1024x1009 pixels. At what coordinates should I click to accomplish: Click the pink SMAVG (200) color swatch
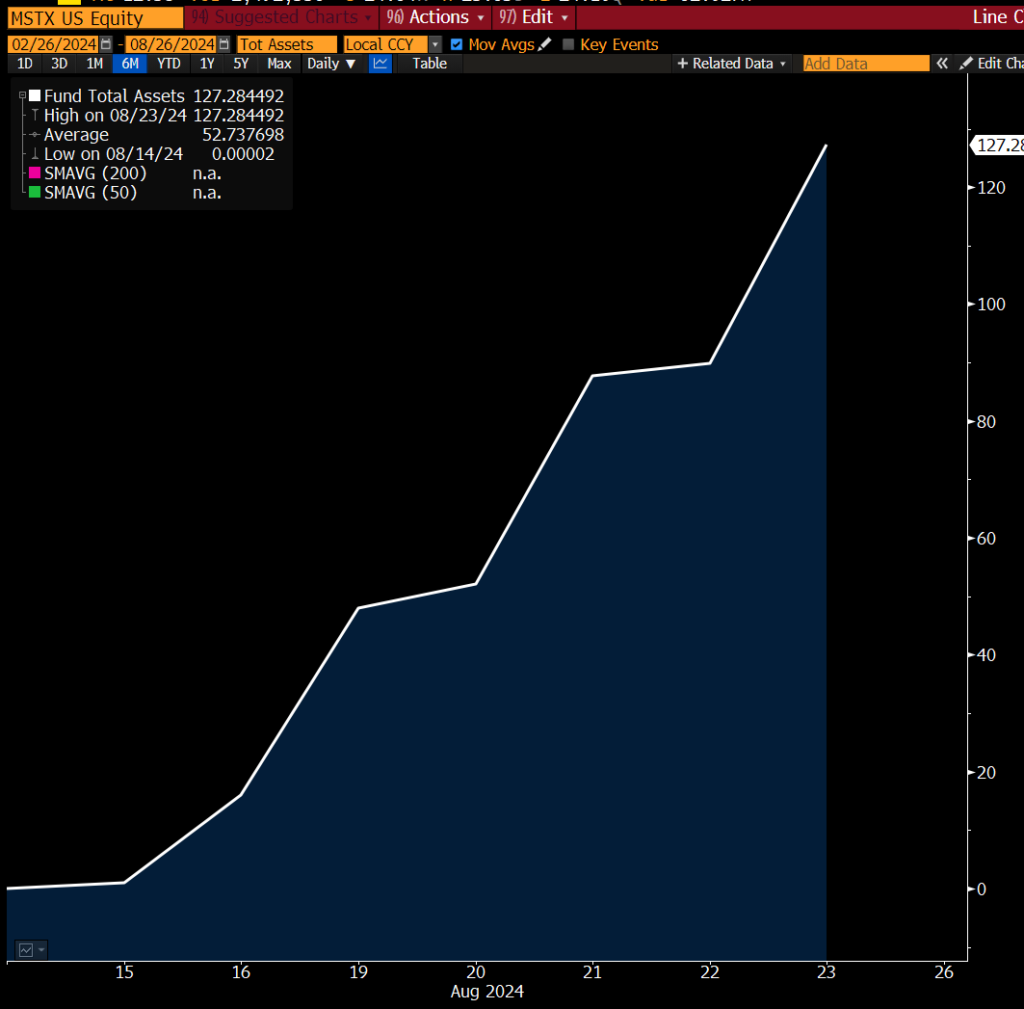click(35, 173)
